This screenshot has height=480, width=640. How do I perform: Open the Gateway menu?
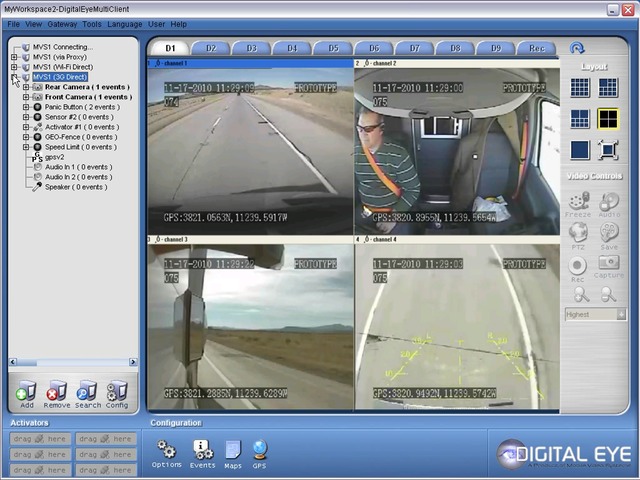point(62,23)
